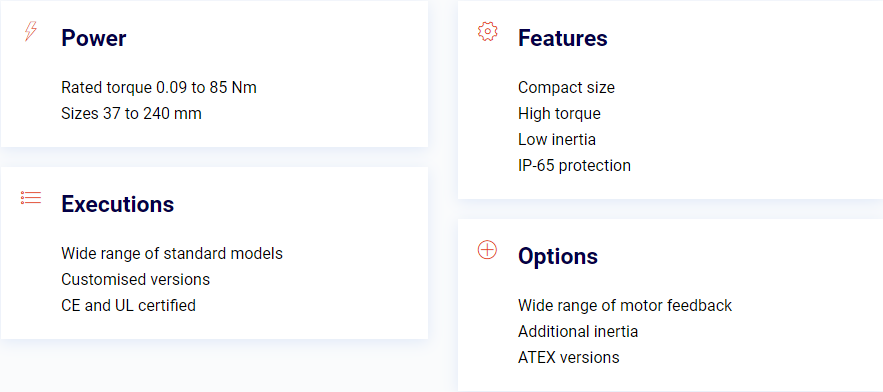Click the IP-65 protection line

click(574, 166)
